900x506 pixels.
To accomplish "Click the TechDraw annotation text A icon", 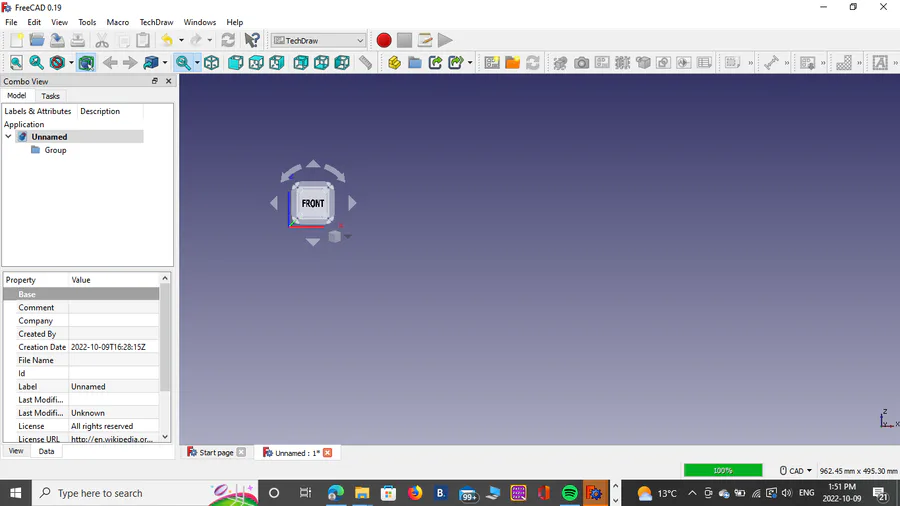I will (x=880, y=63).
